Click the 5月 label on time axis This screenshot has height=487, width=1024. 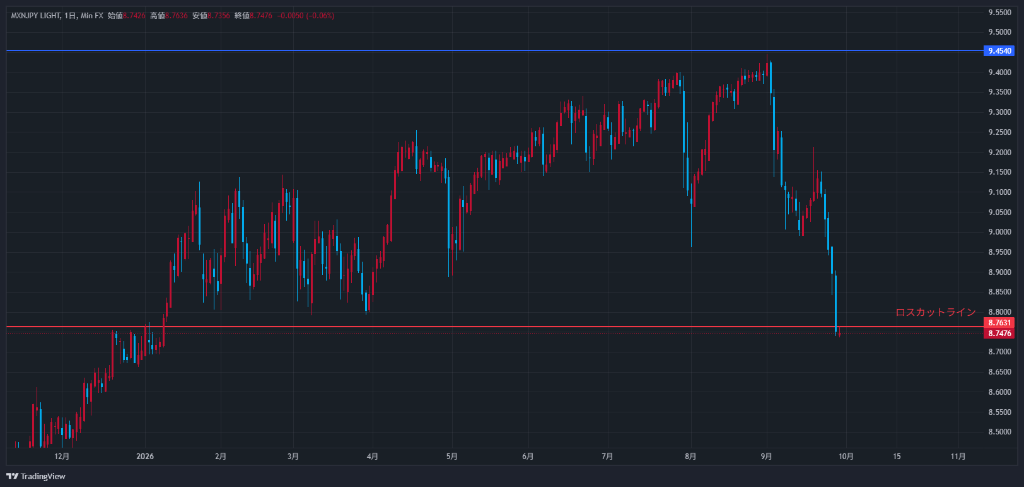tap(452, 456)
